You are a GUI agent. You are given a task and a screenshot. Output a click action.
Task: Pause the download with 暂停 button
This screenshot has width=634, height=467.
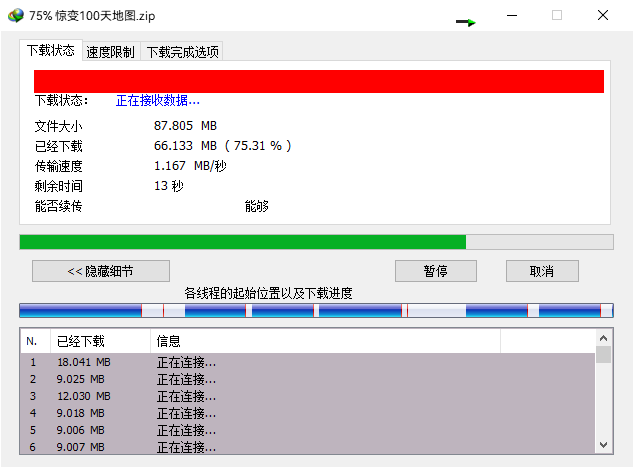[x=435, y=271]
